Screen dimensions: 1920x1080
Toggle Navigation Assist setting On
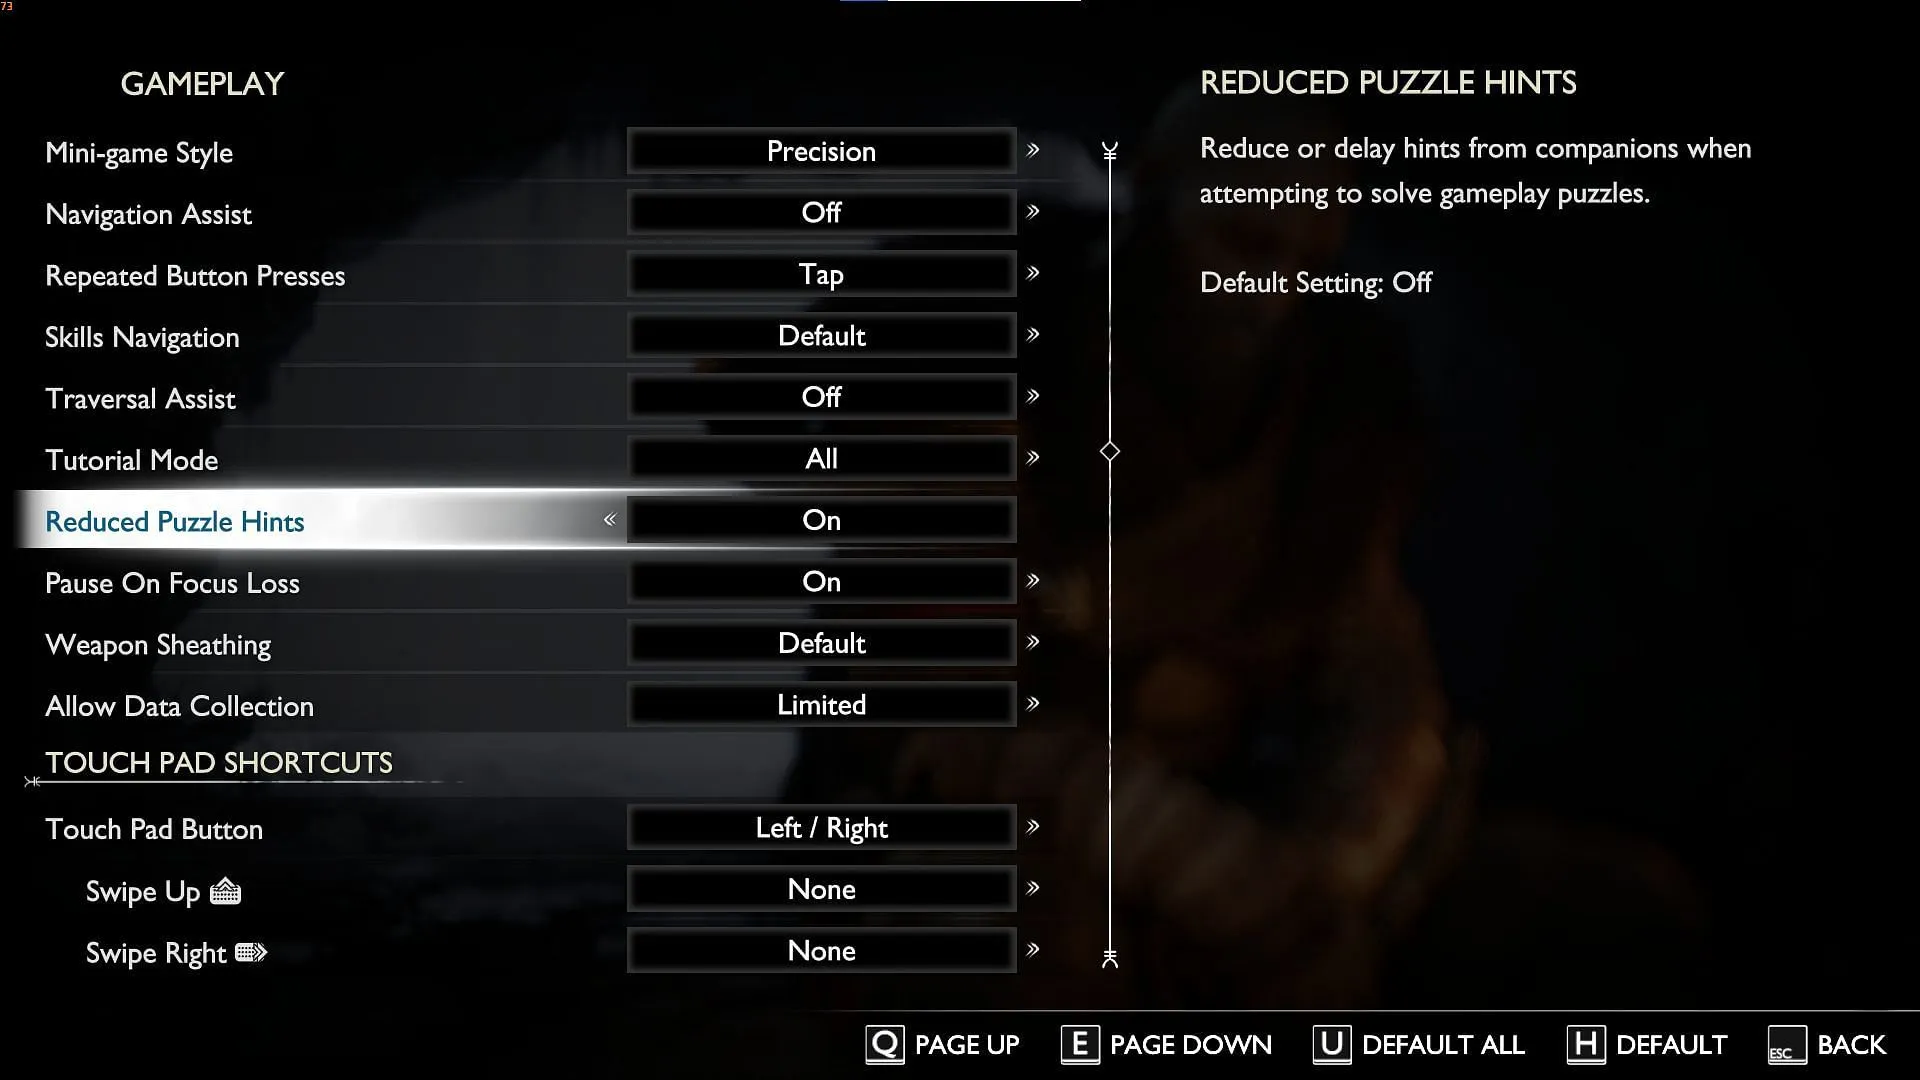pos(1034,212)
